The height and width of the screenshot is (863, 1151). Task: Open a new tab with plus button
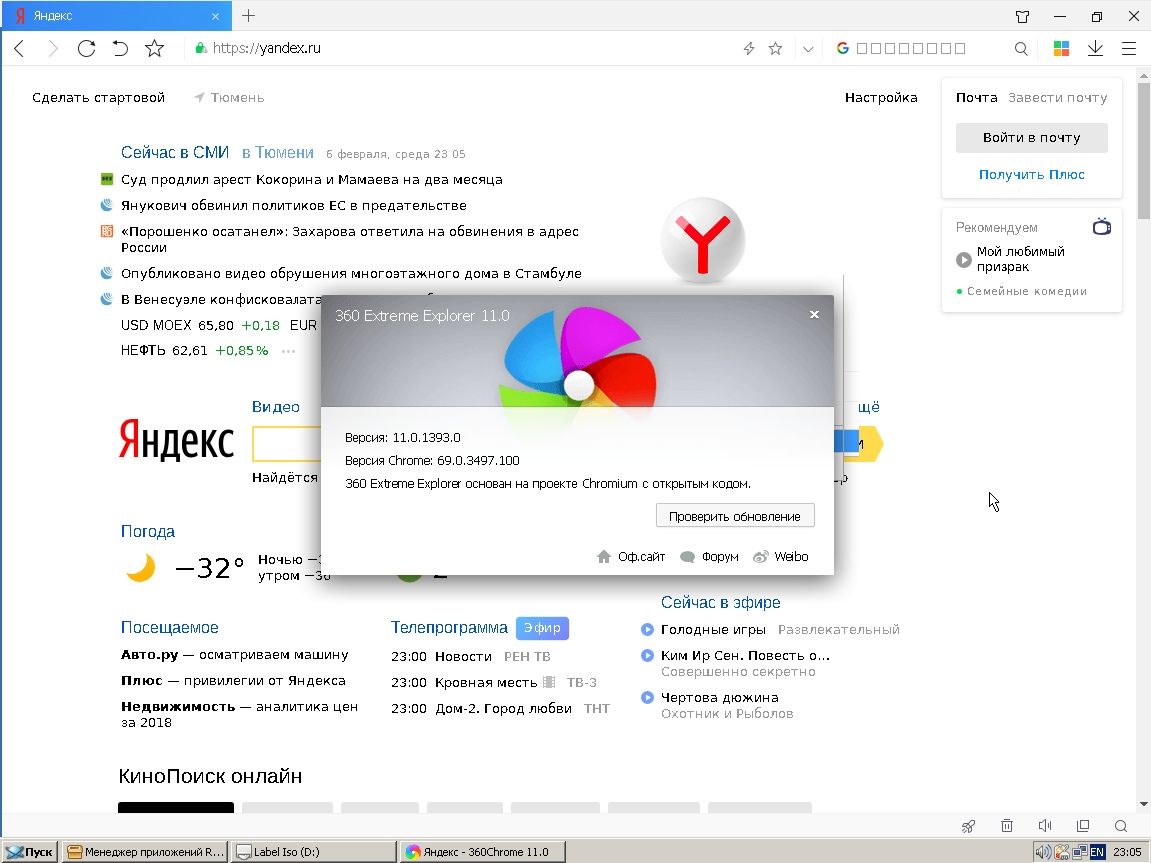249,15
